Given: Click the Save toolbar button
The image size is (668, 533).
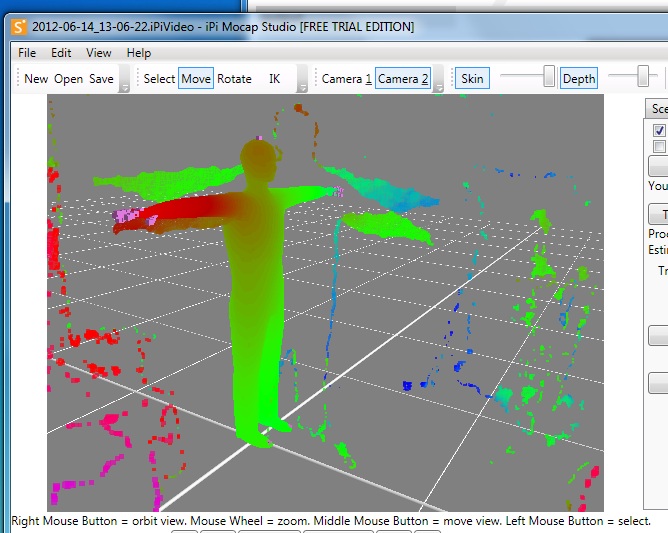Looking at the screenshot, I should click(x=101, y=78).
